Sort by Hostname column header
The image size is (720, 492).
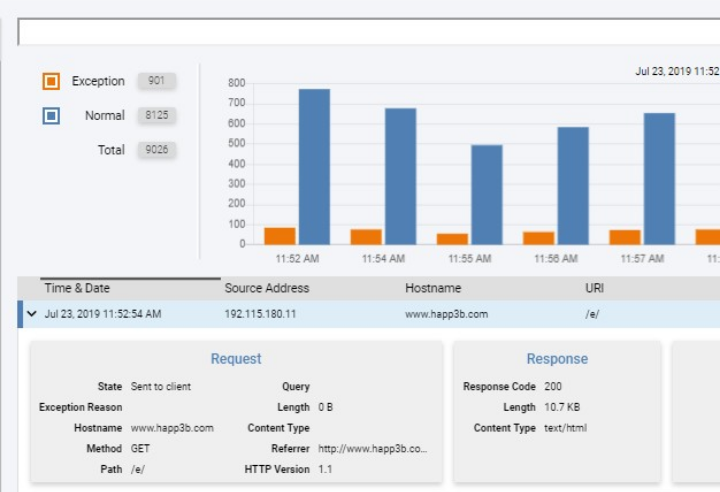click(x=433, y=288)
